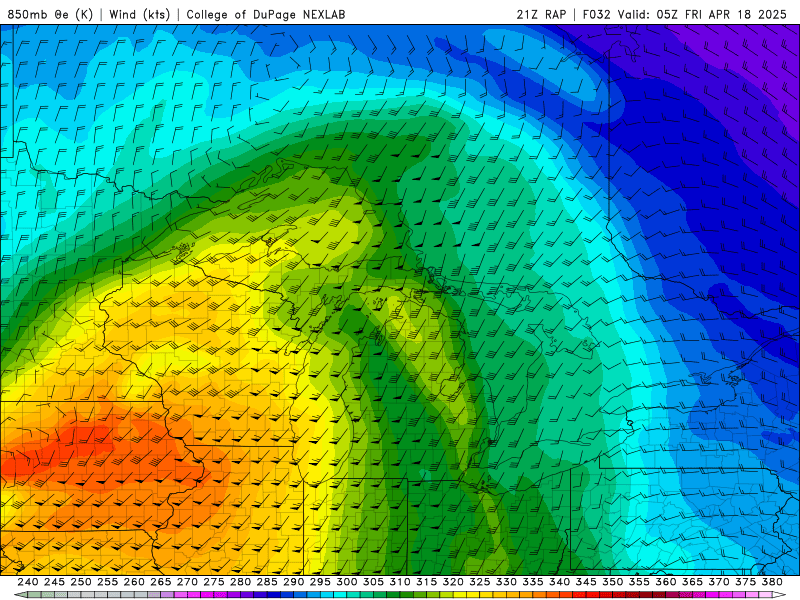The height and width of the screenshot is (600, 800).
Task: Click the 275 value on the legend
Action: point(214,582)
